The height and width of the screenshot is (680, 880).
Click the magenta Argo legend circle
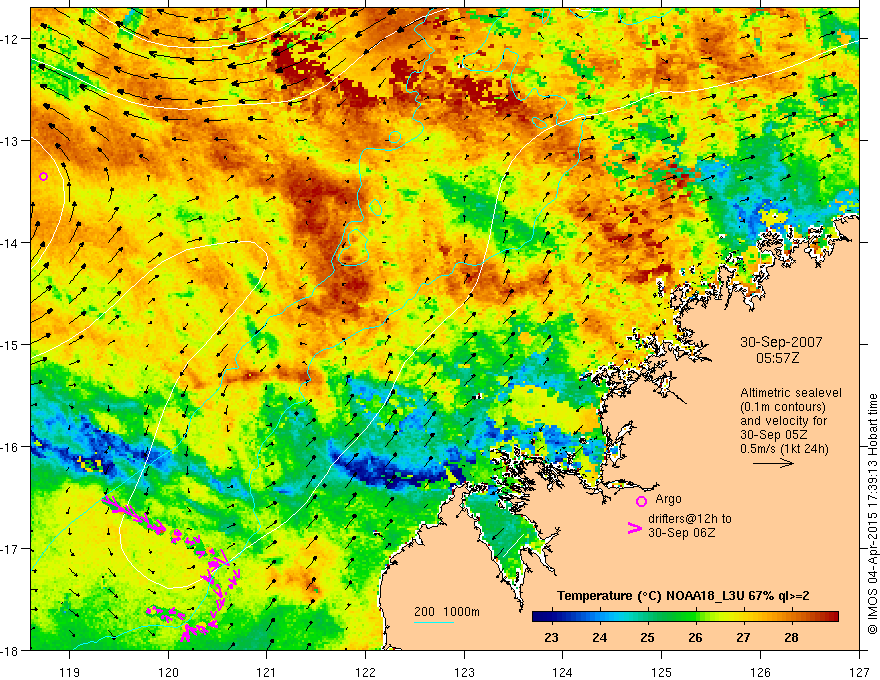pyautogui.click(x=641, y=501)
